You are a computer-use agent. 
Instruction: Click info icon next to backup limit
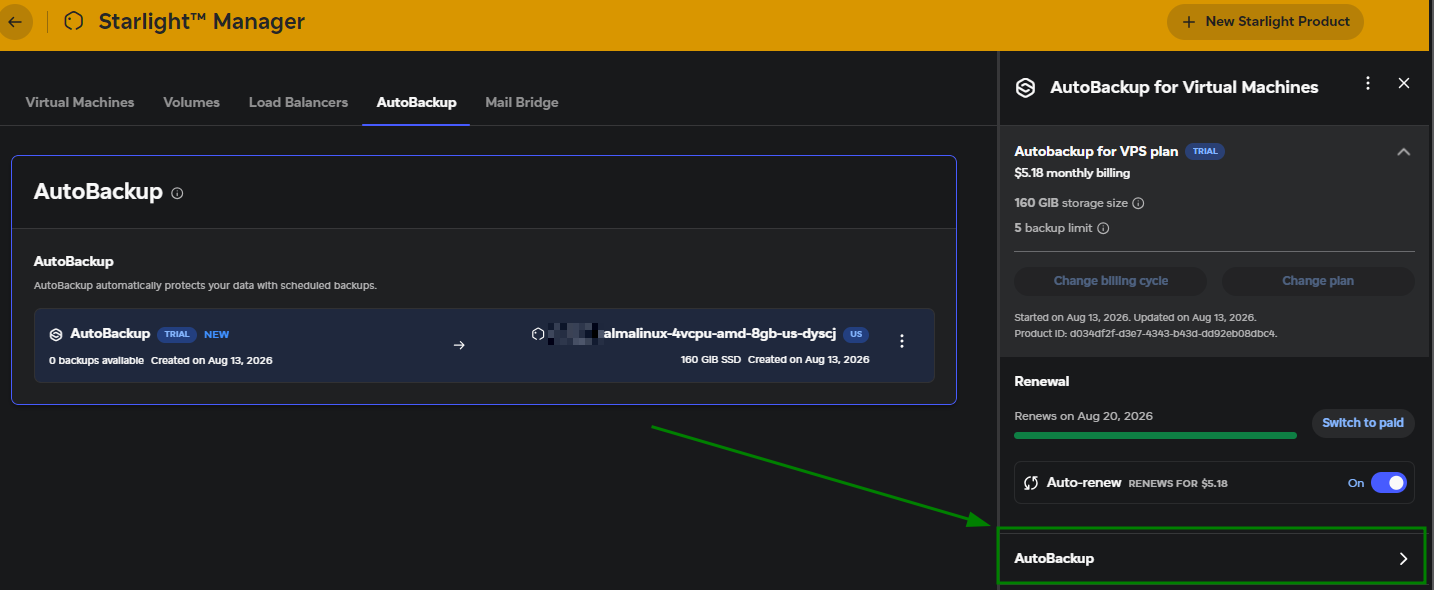(1103, 228)
